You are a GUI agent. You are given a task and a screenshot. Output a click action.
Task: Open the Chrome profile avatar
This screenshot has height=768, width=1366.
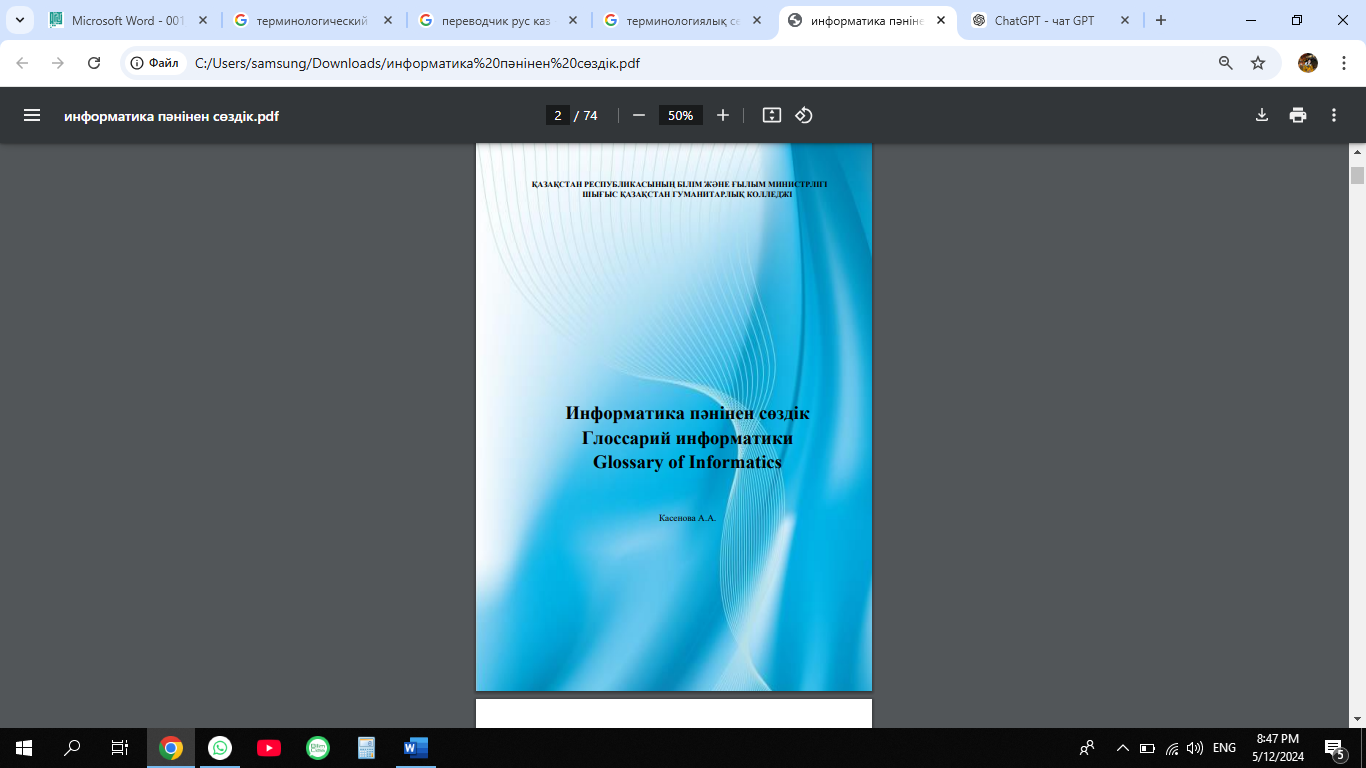pos(1308,63)
